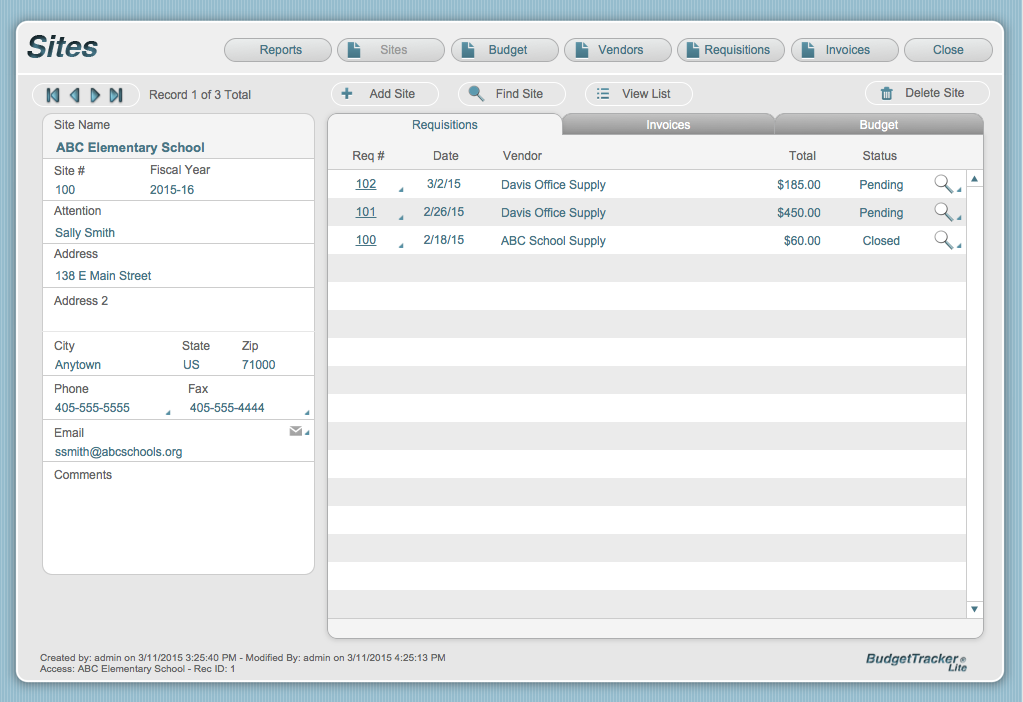
Task: Go to the previous site record
Action: (x=74, y=95)
